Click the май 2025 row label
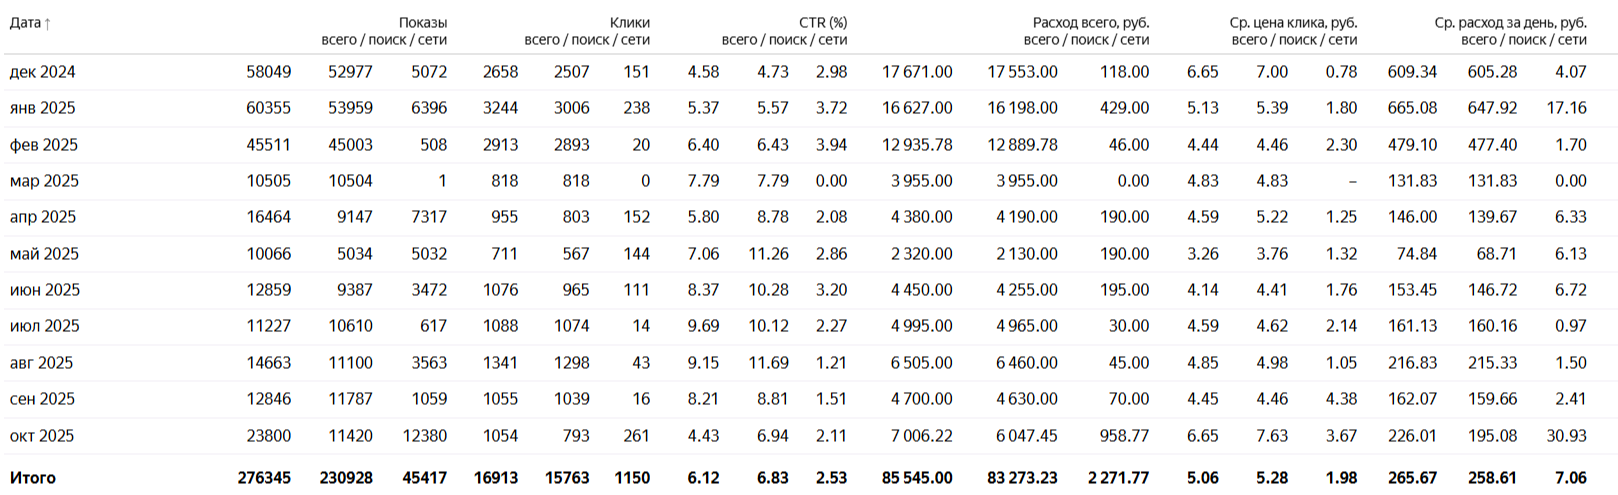1618x495 pixels. pyautogui.click(x=44, y=254)
